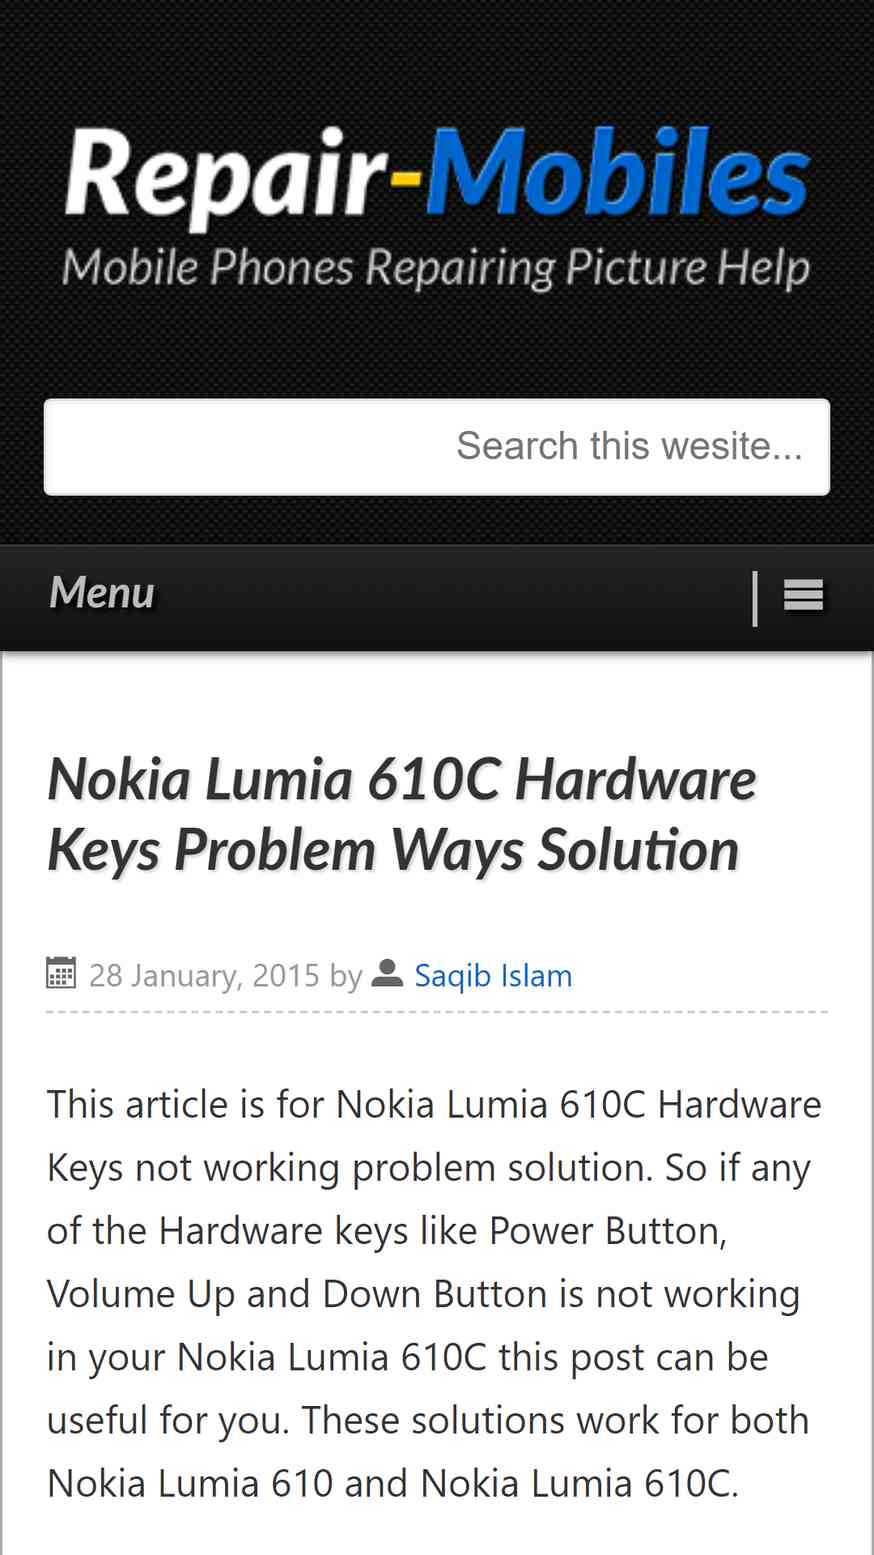Image resolution: width=874 pixels, height=1555 pixels.
Task: Click the calendar icon beside the date
Action: tap(61, 973)
